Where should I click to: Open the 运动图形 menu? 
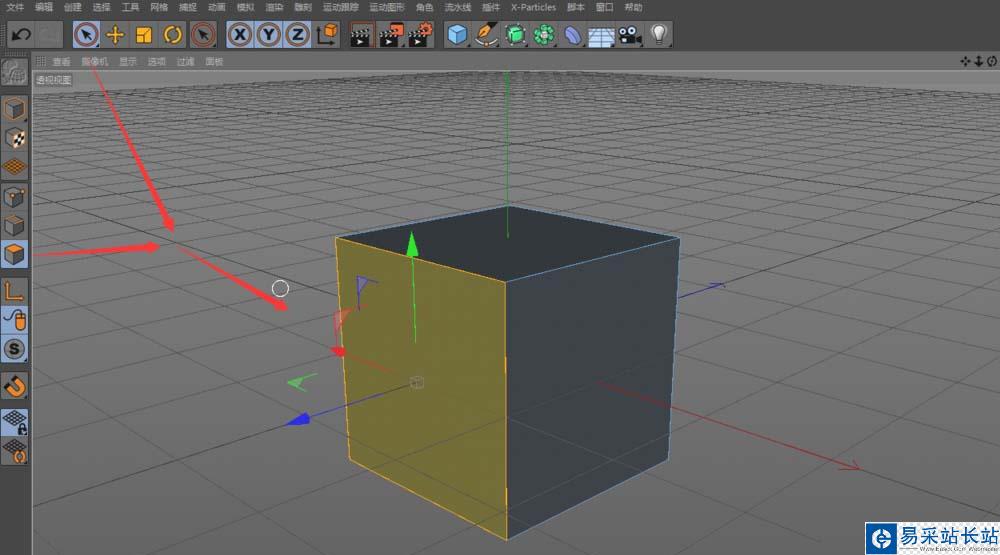click(386, 7)
